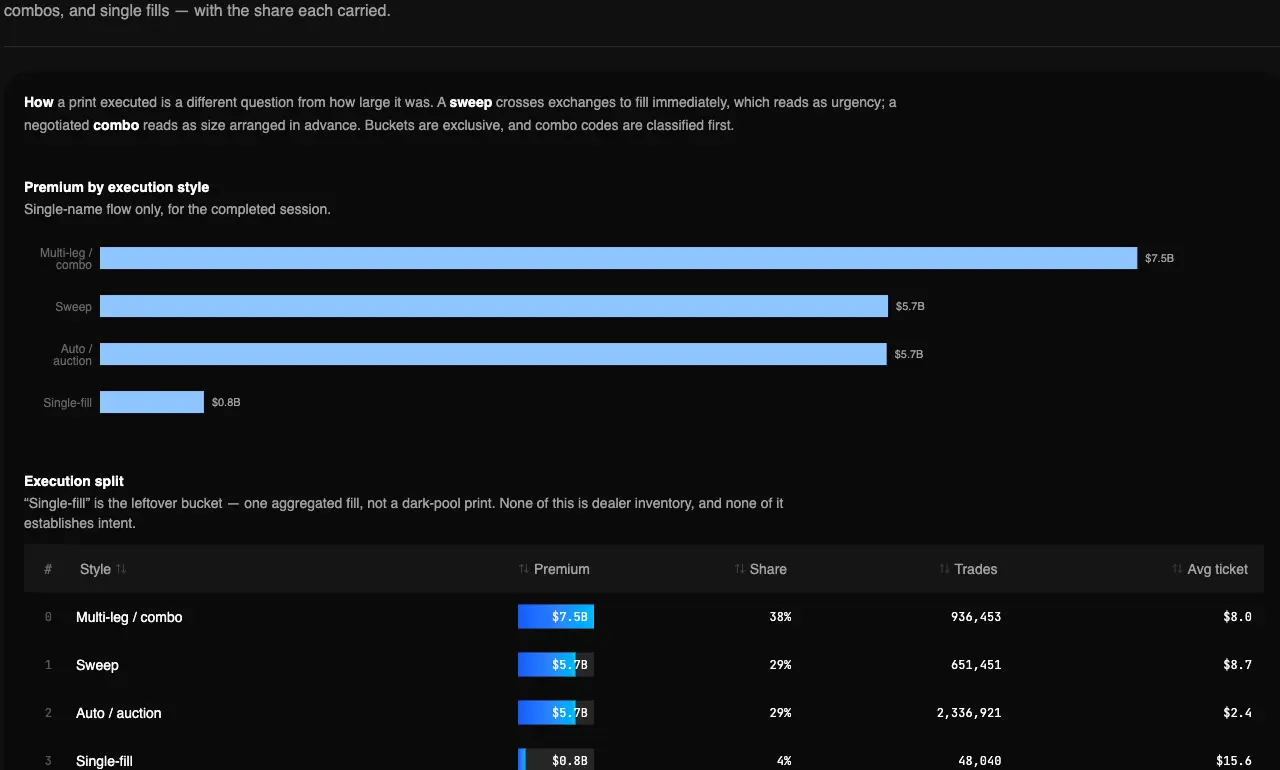Image resolution: width=1280 pixels, height=770 pixels.
Task: Click the $0.8B premium cell bar
Action: 556,760
